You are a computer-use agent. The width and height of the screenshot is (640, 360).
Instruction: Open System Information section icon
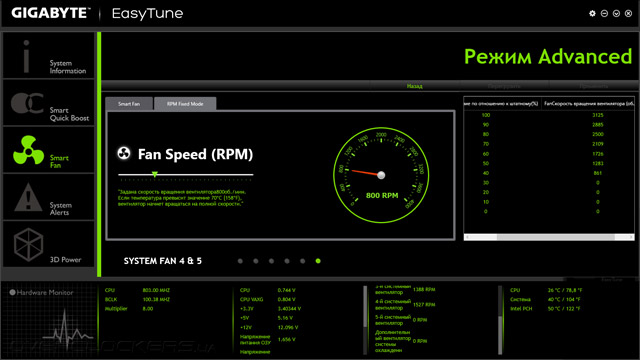tap(26, 56)
